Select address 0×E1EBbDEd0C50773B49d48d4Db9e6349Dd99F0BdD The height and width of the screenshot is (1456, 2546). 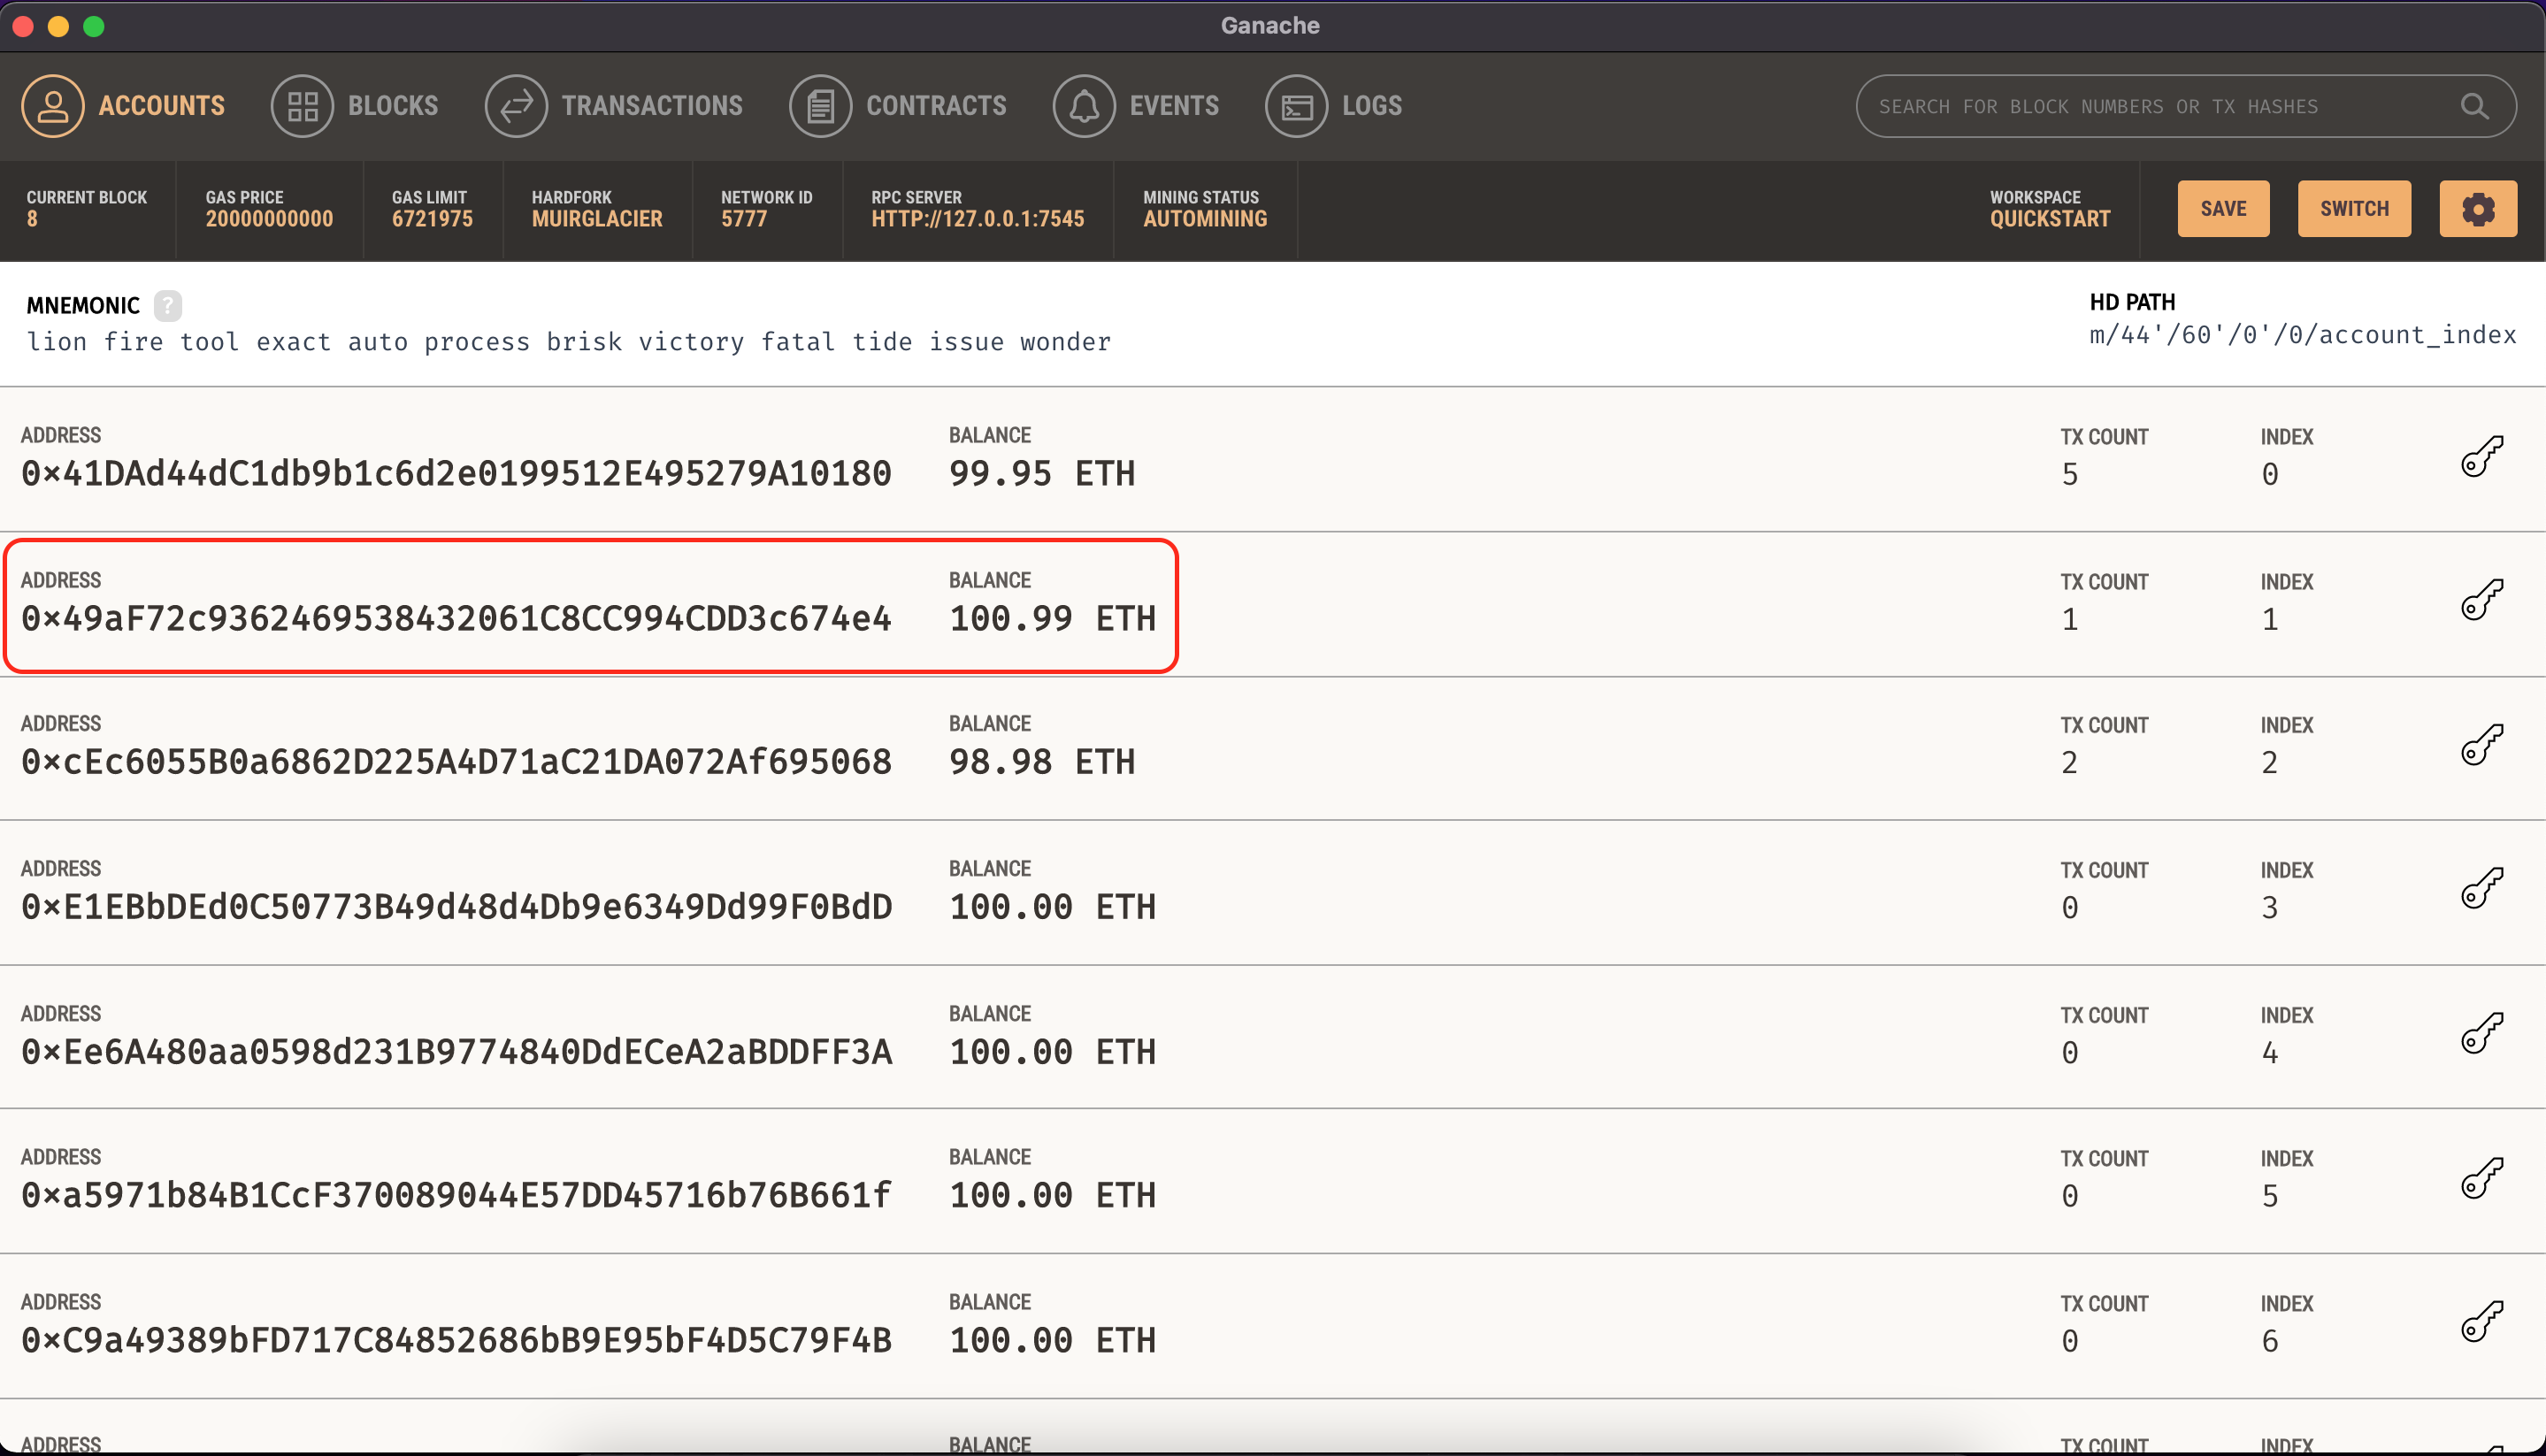coord(456,907)
